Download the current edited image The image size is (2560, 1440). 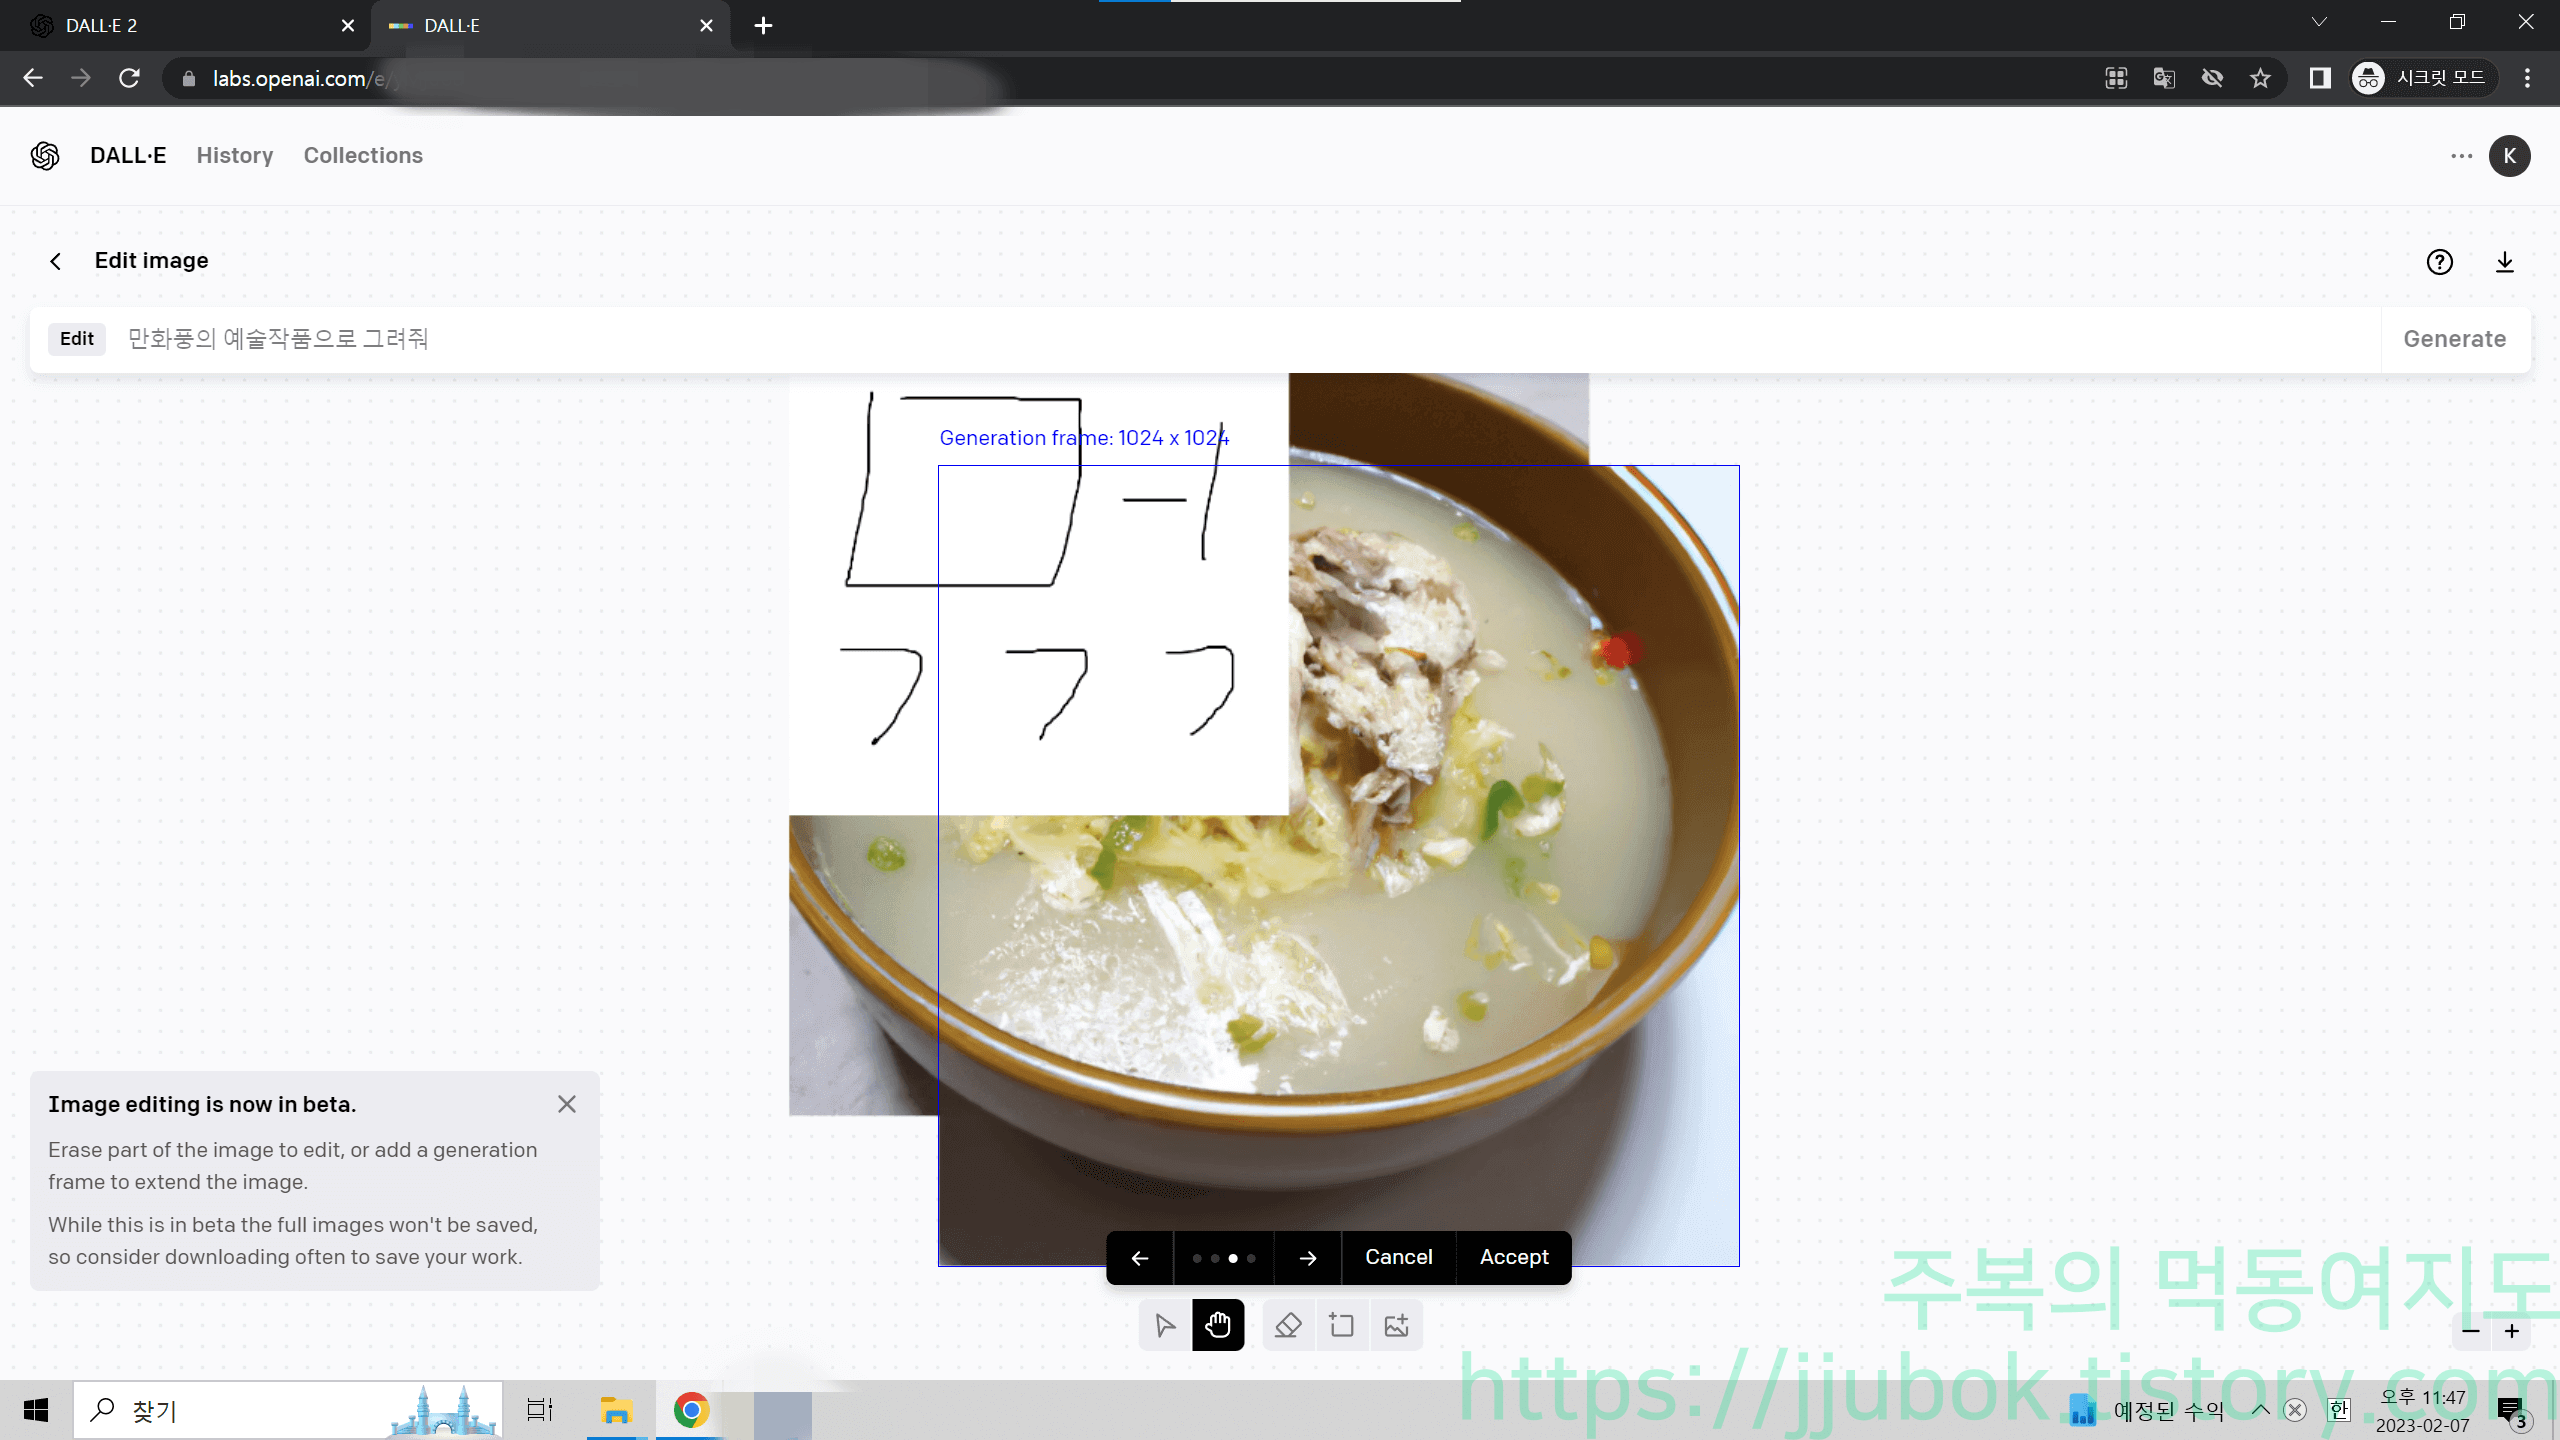click(x=2505, y=262)
